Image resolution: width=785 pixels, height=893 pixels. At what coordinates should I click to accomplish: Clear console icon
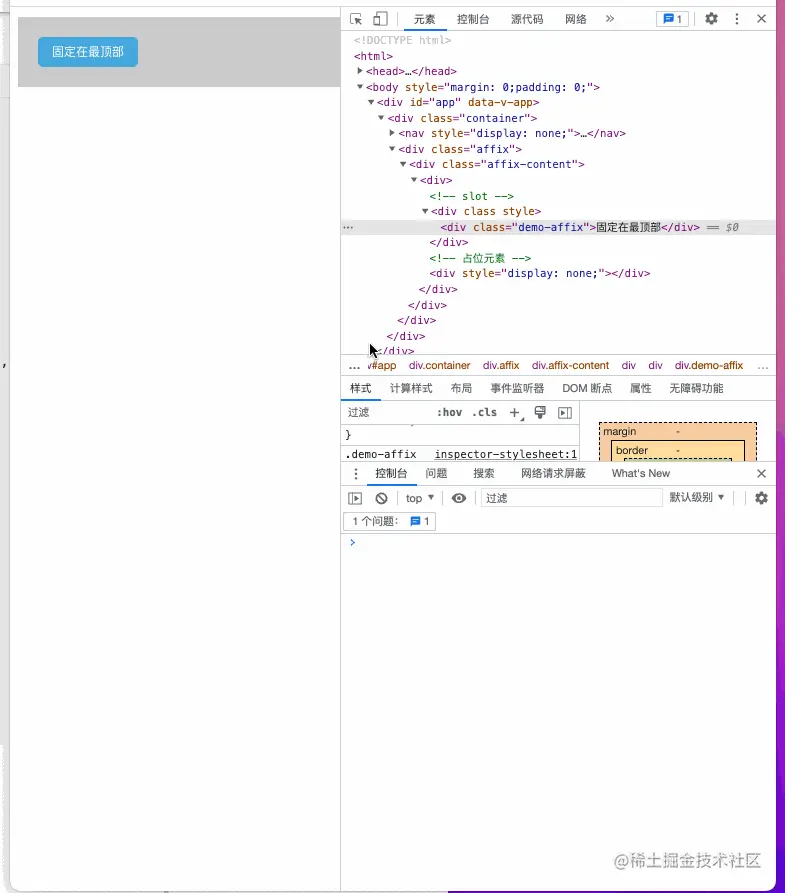381,498
